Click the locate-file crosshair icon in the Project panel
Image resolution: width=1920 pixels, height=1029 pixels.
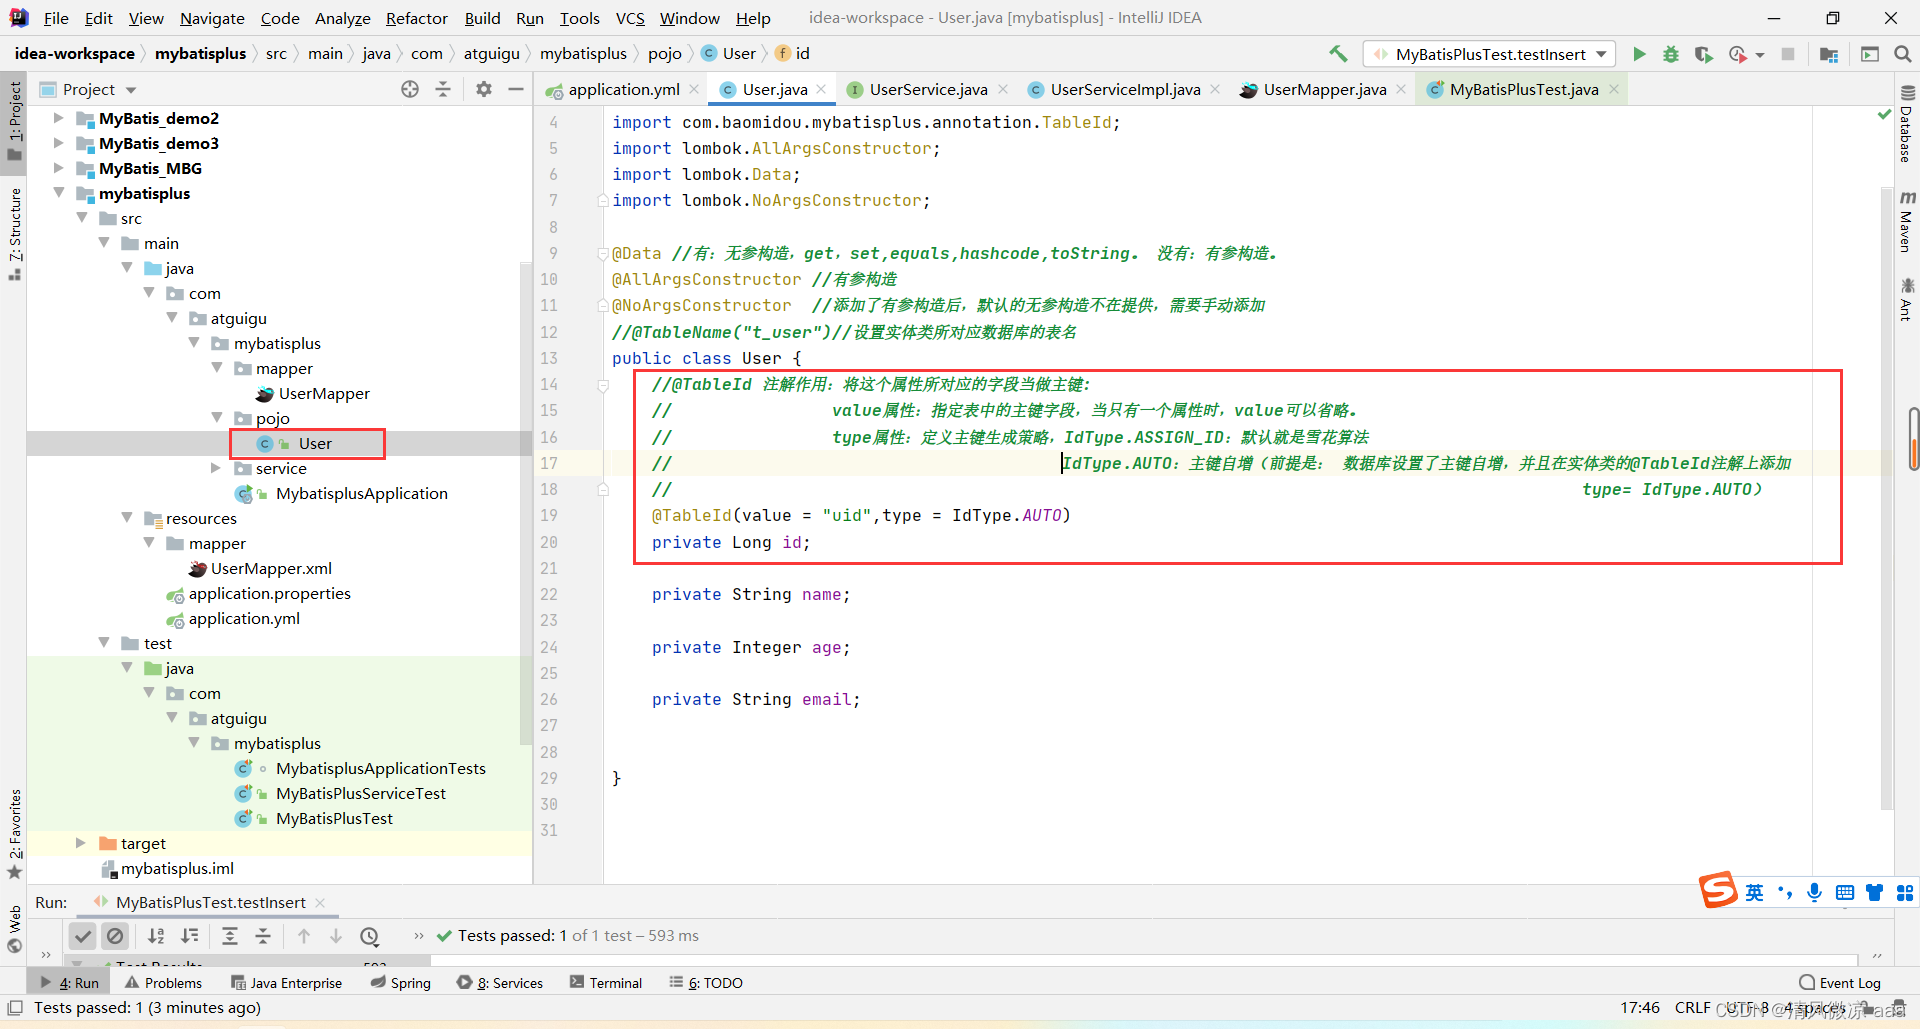click(410, 89)
